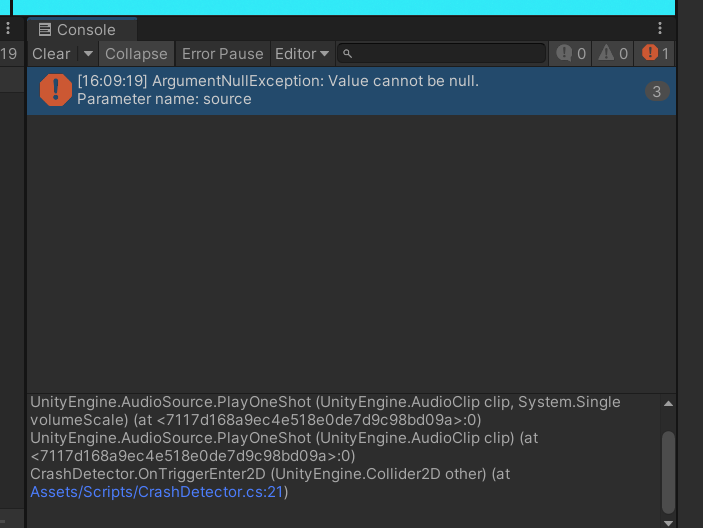The height and width of the screenshot is (528, 703).
Task: Open the Editor dropdown
Action: click(302, 54)
